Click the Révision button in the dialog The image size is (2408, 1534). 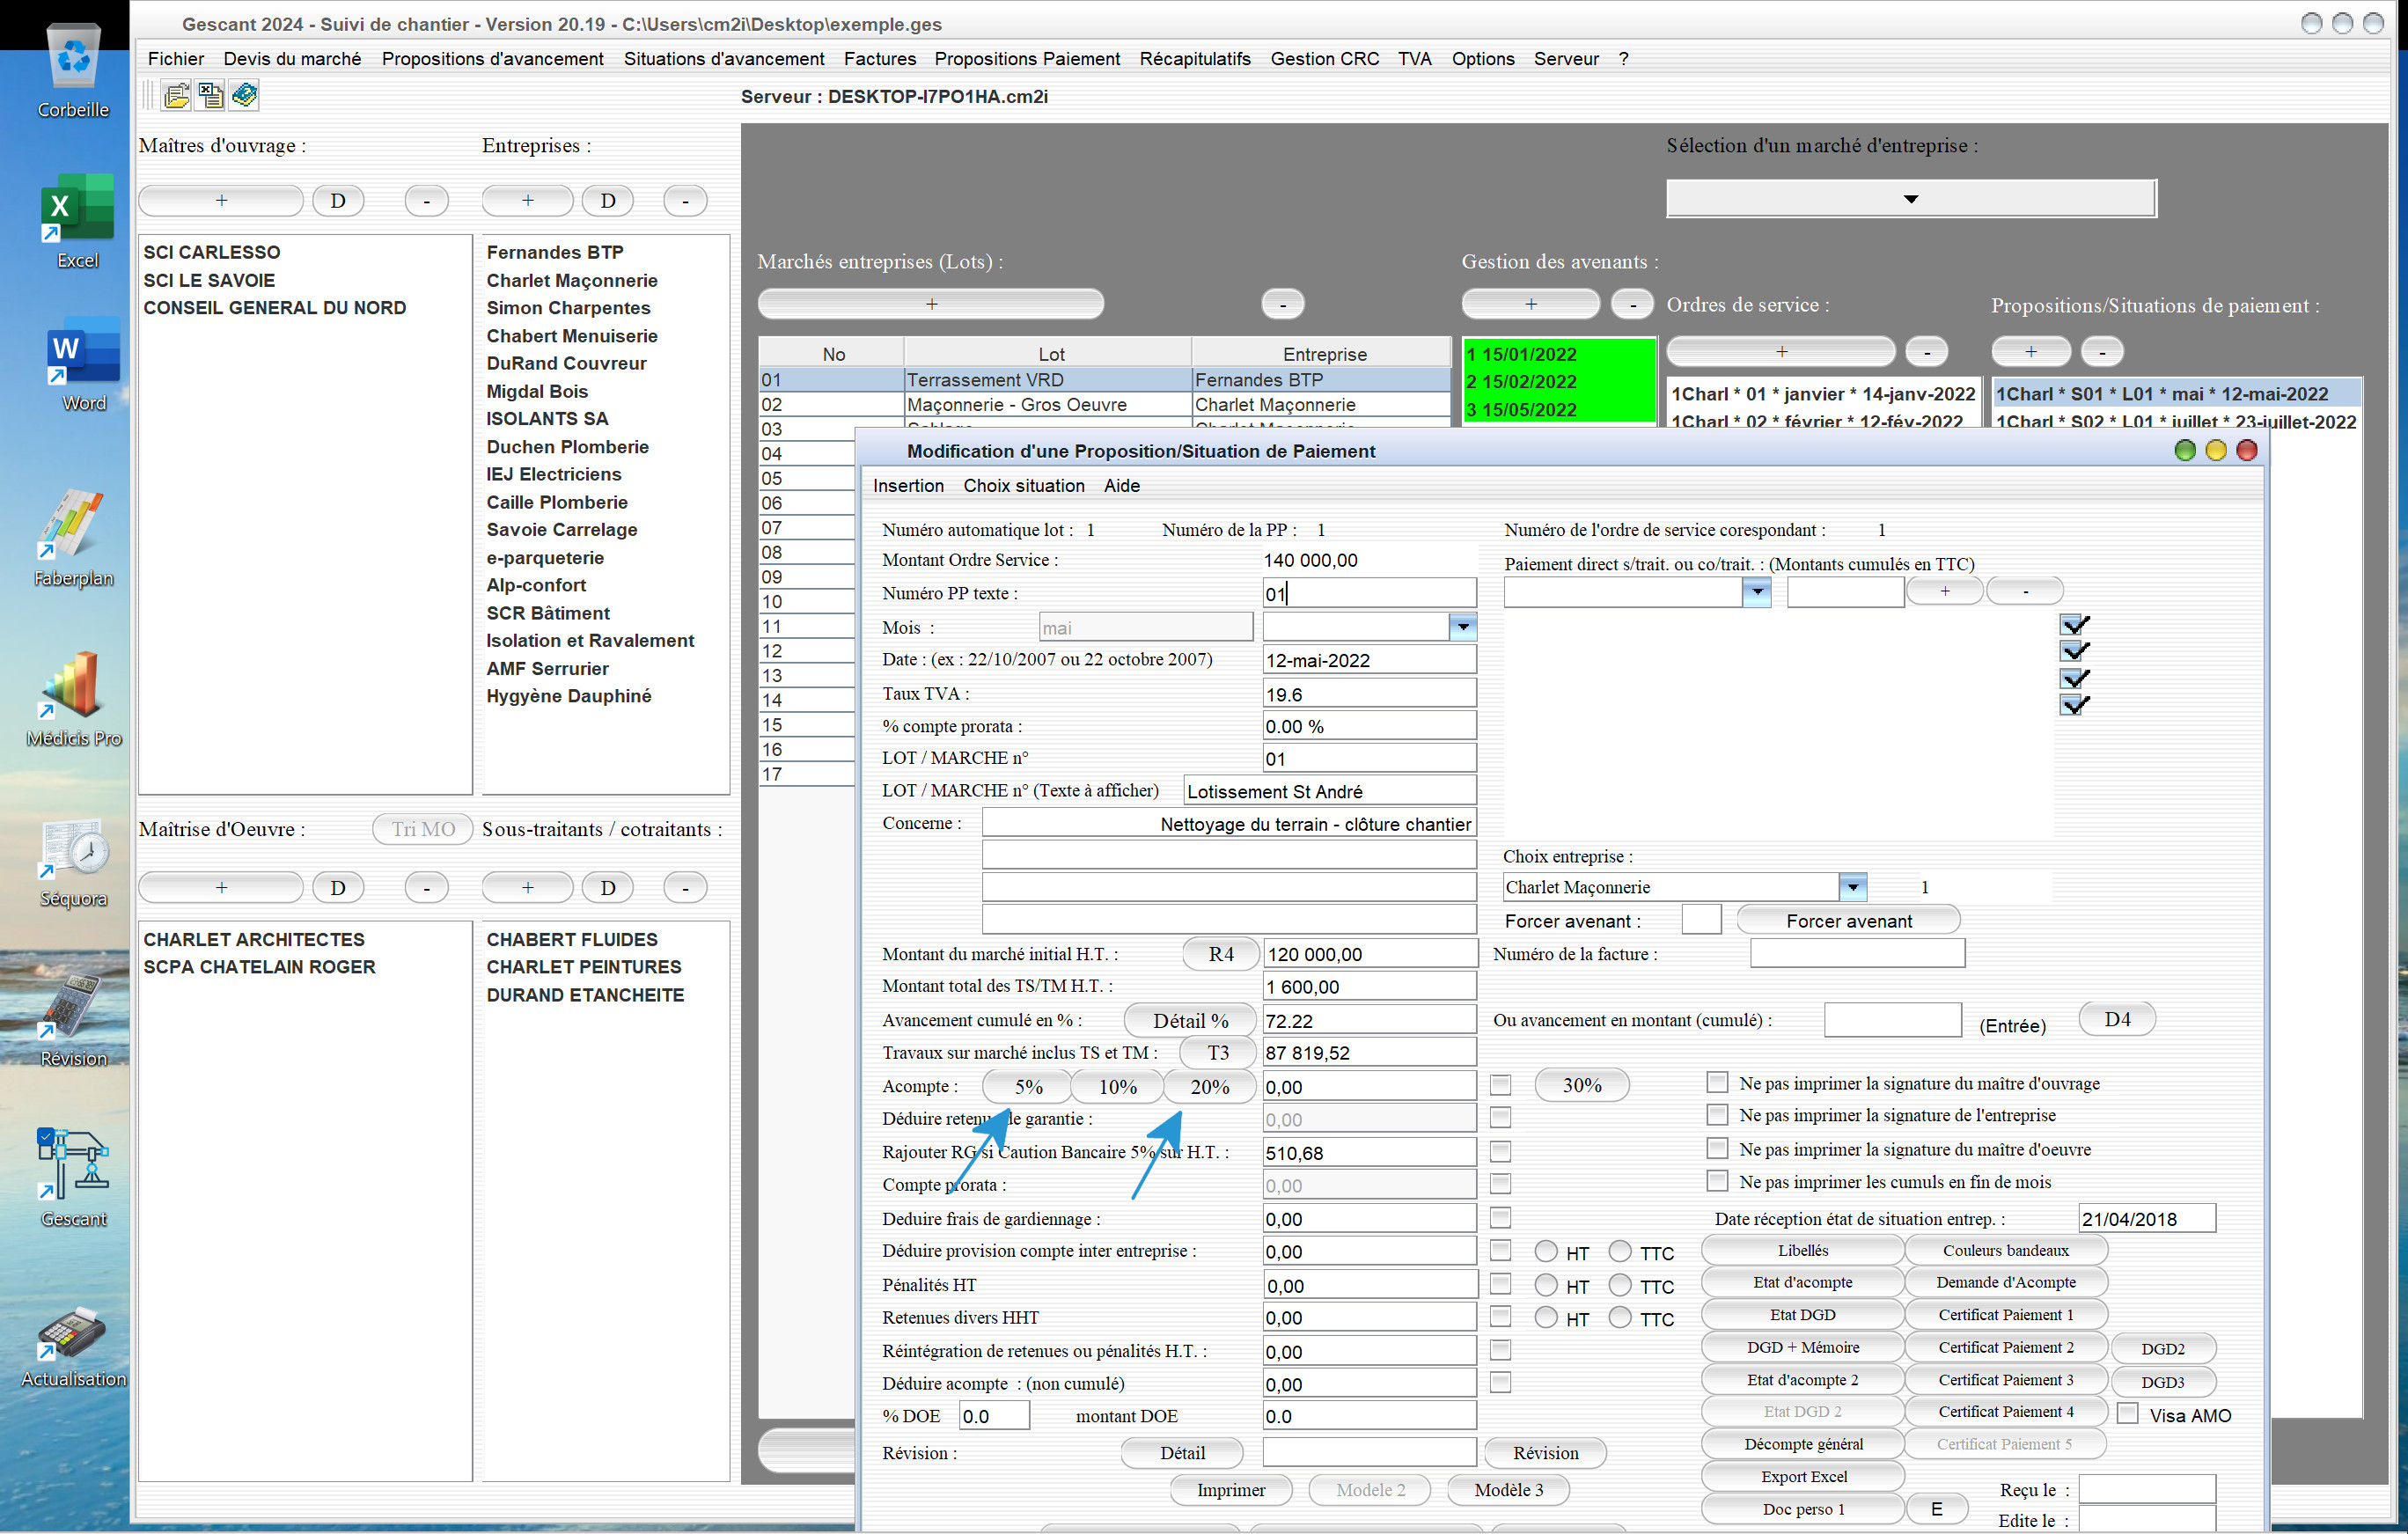[1545, 1452]
